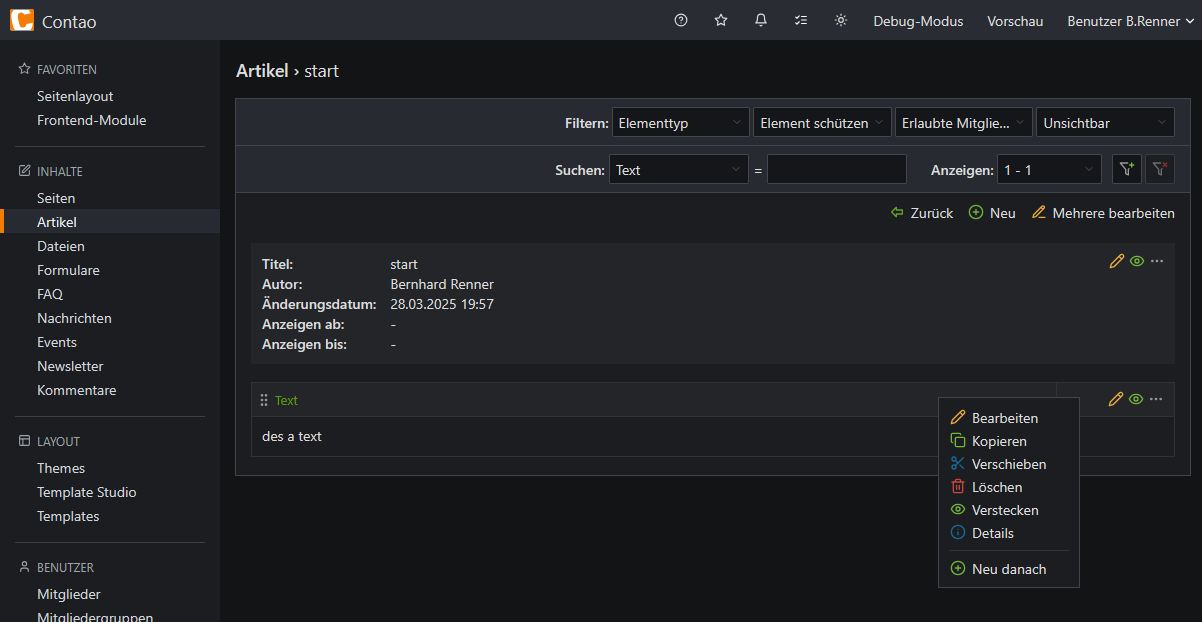Click the reset filter funnel icon
Image resolution: width=1202 pixels, height=622 pixels.
tap(1160, 169)
